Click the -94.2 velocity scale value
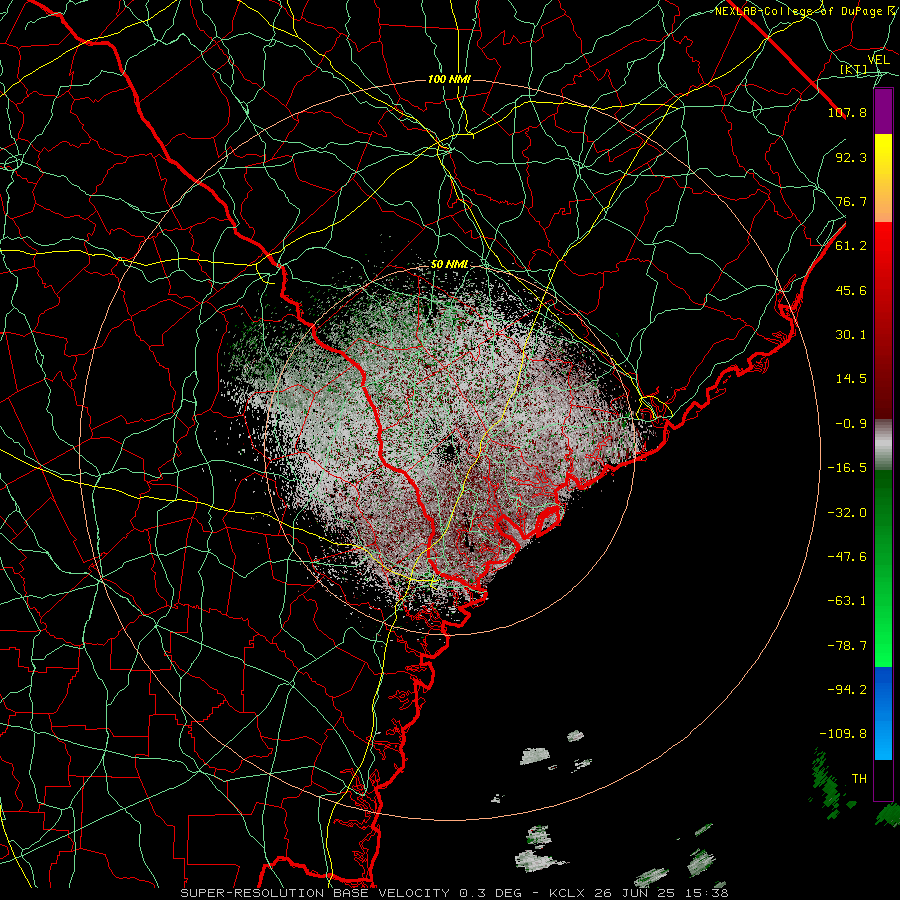 847,690
